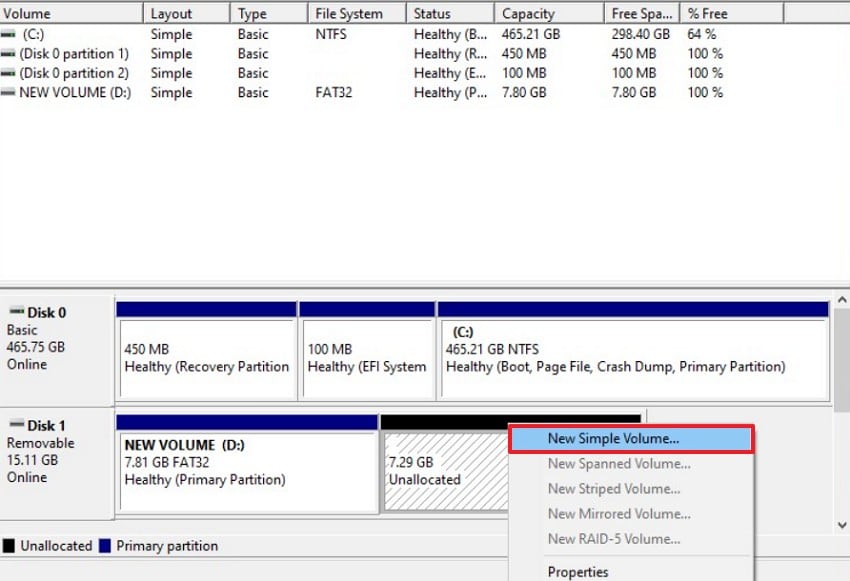Sort volumes by the Free Space column header
Screen dimensions: 850x581
(x=640, y=13)
